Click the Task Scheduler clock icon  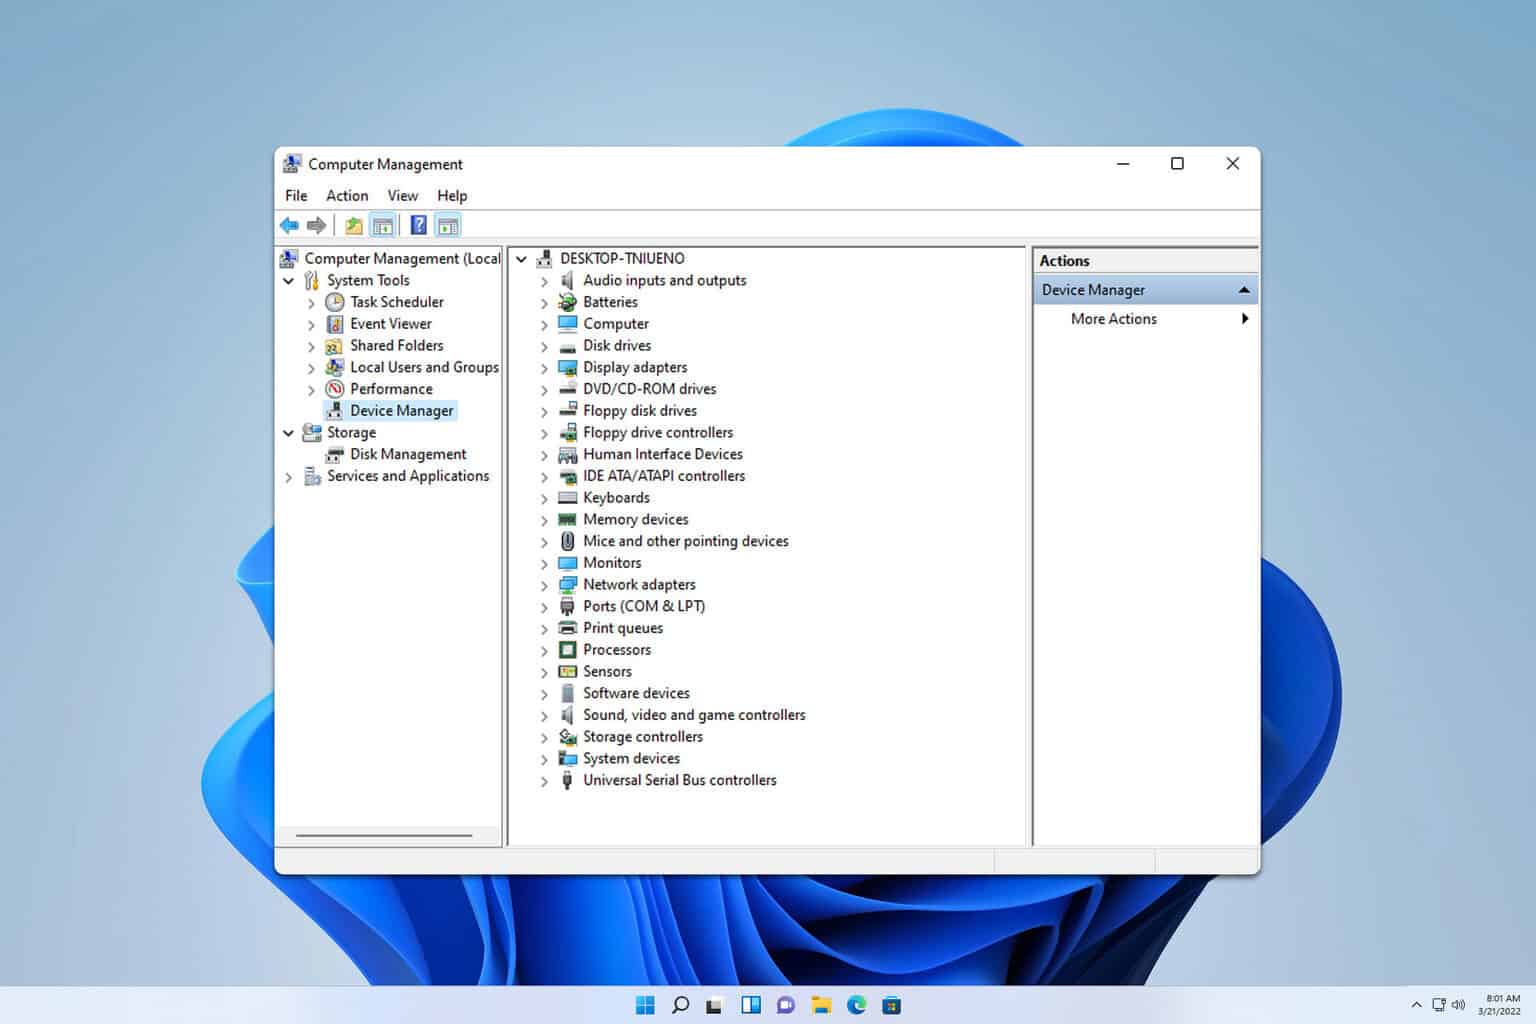point(335,302)
